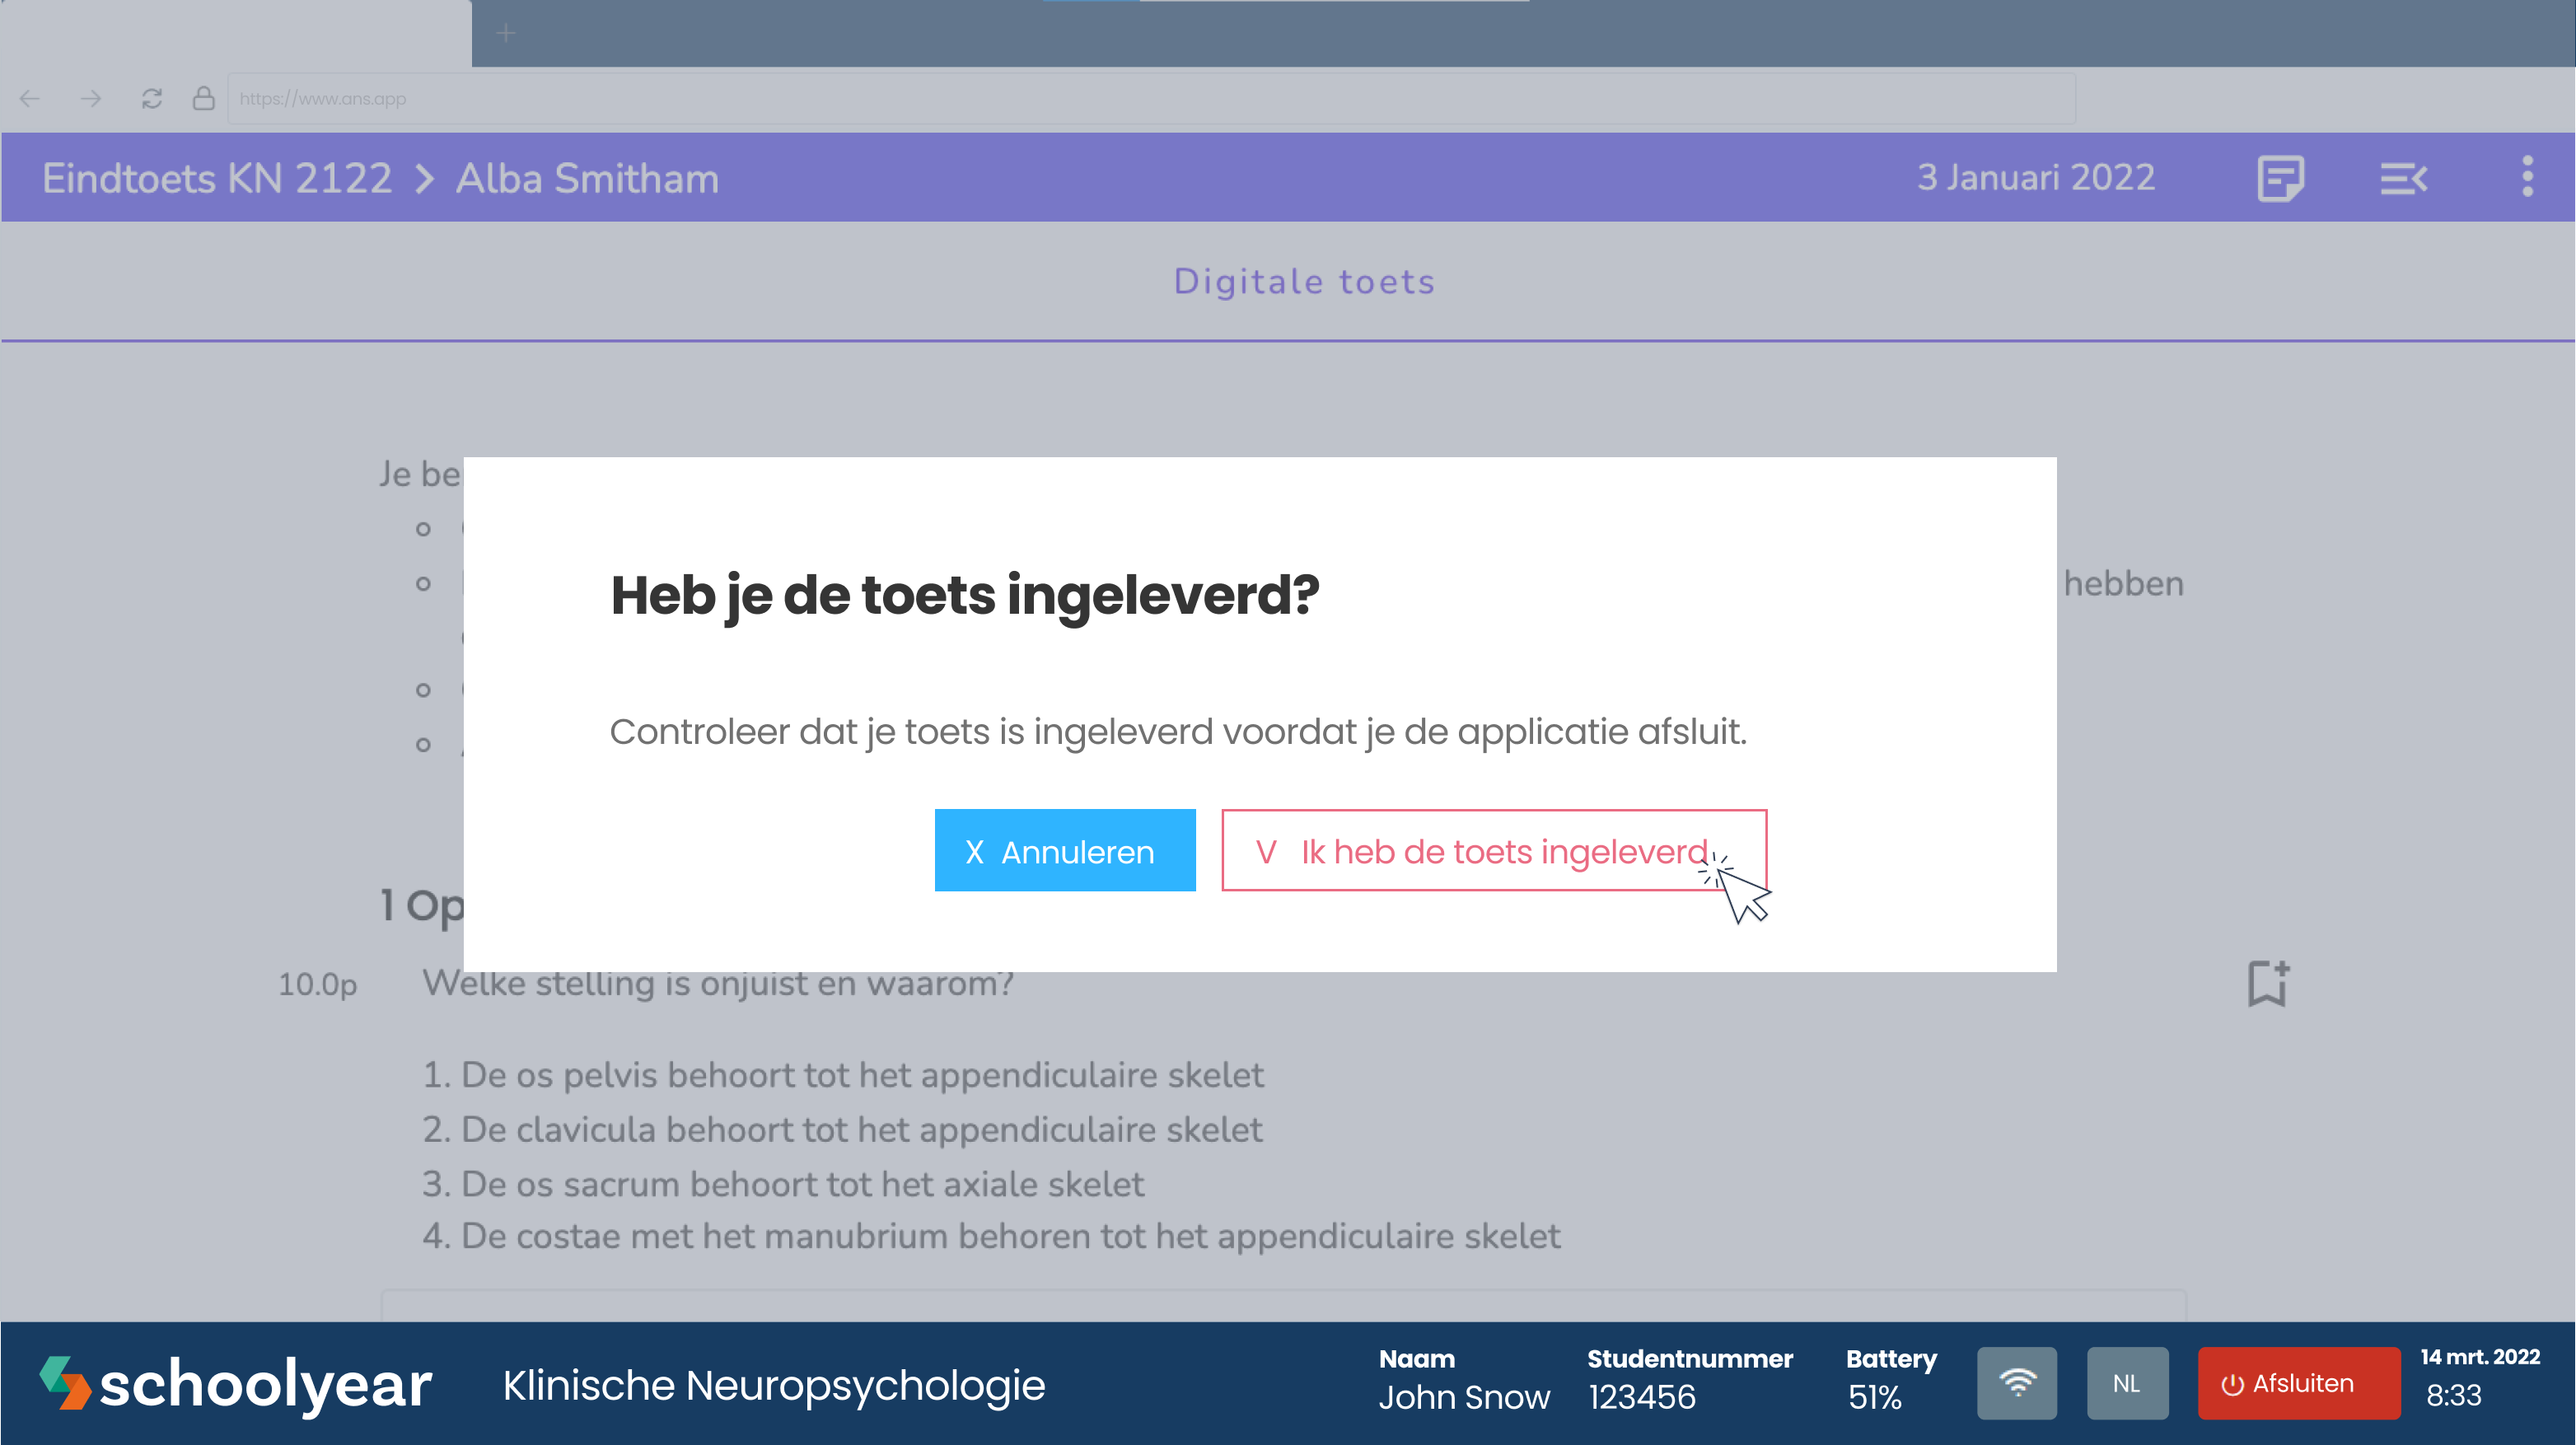Screen dimensions: 2576x1445
Task: Click inside the URL address bar
Action: coord(700,98)
